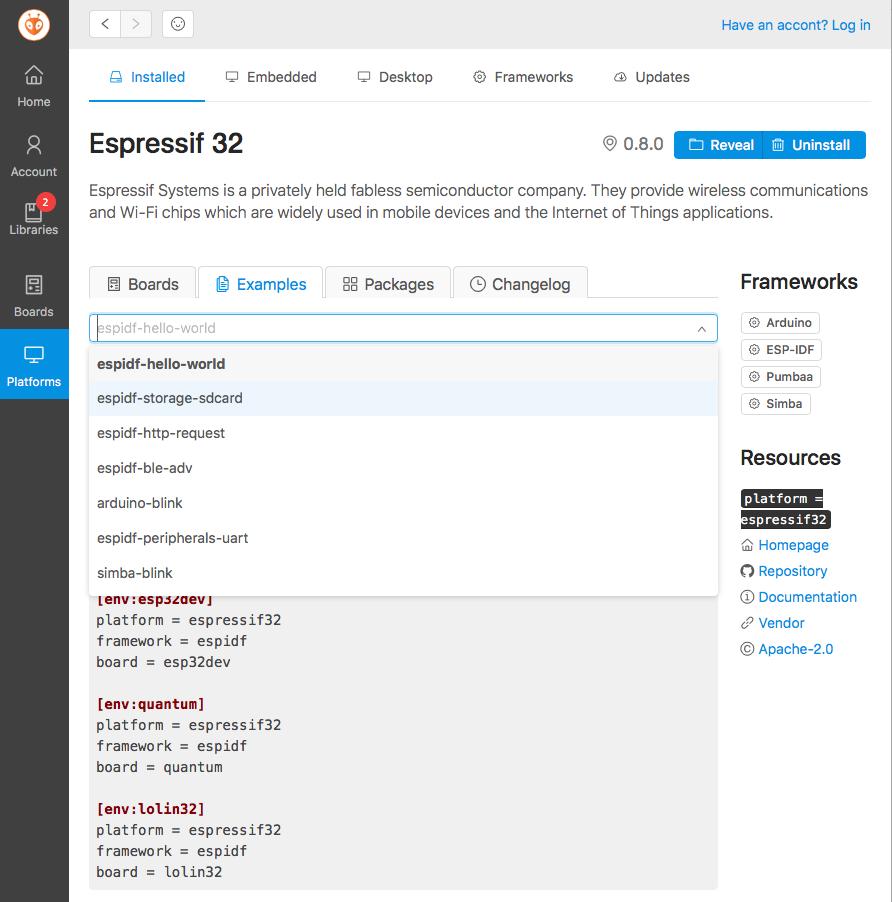This screenshot has height=902, width=892.
Task: Choose arduino-blink example
Action: coord(403,503)
